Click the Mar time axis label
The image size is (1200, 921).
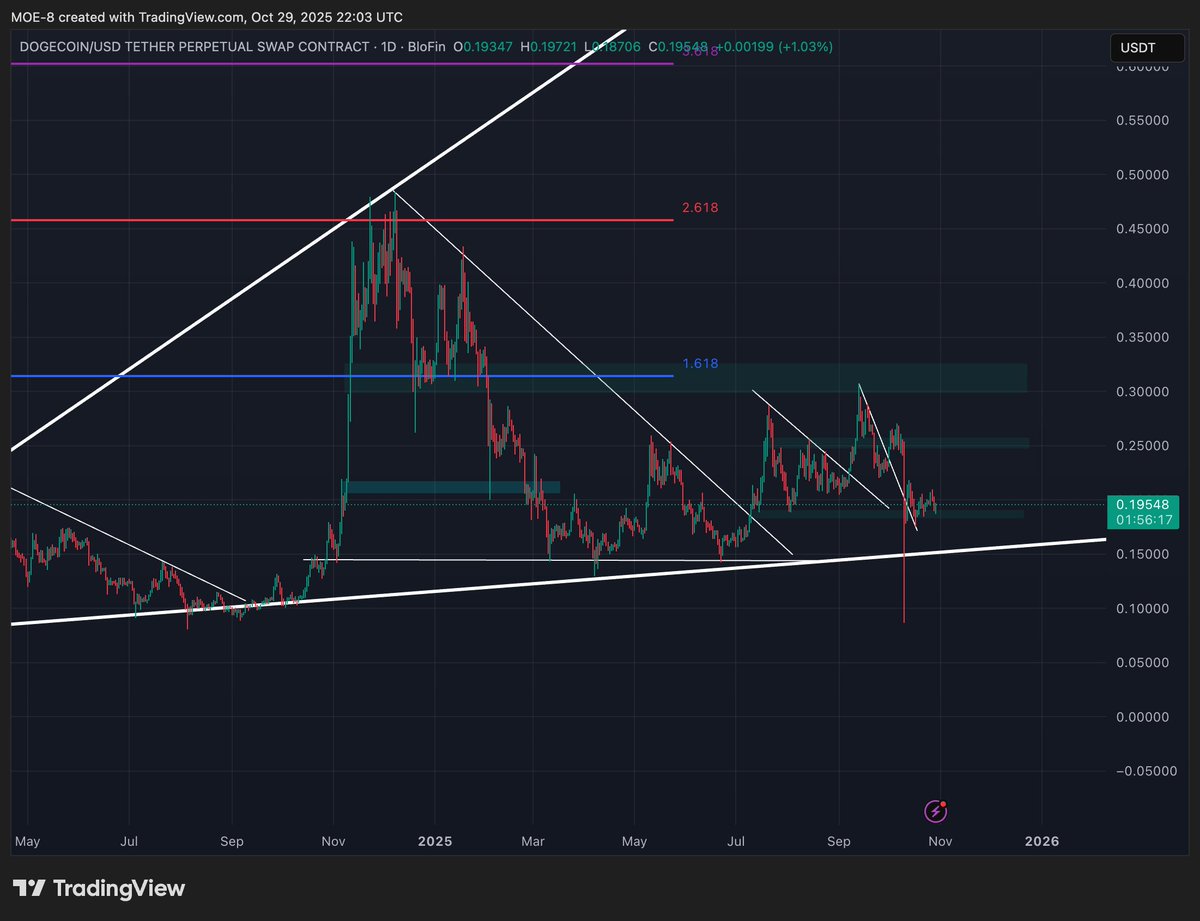click(534, 842)
